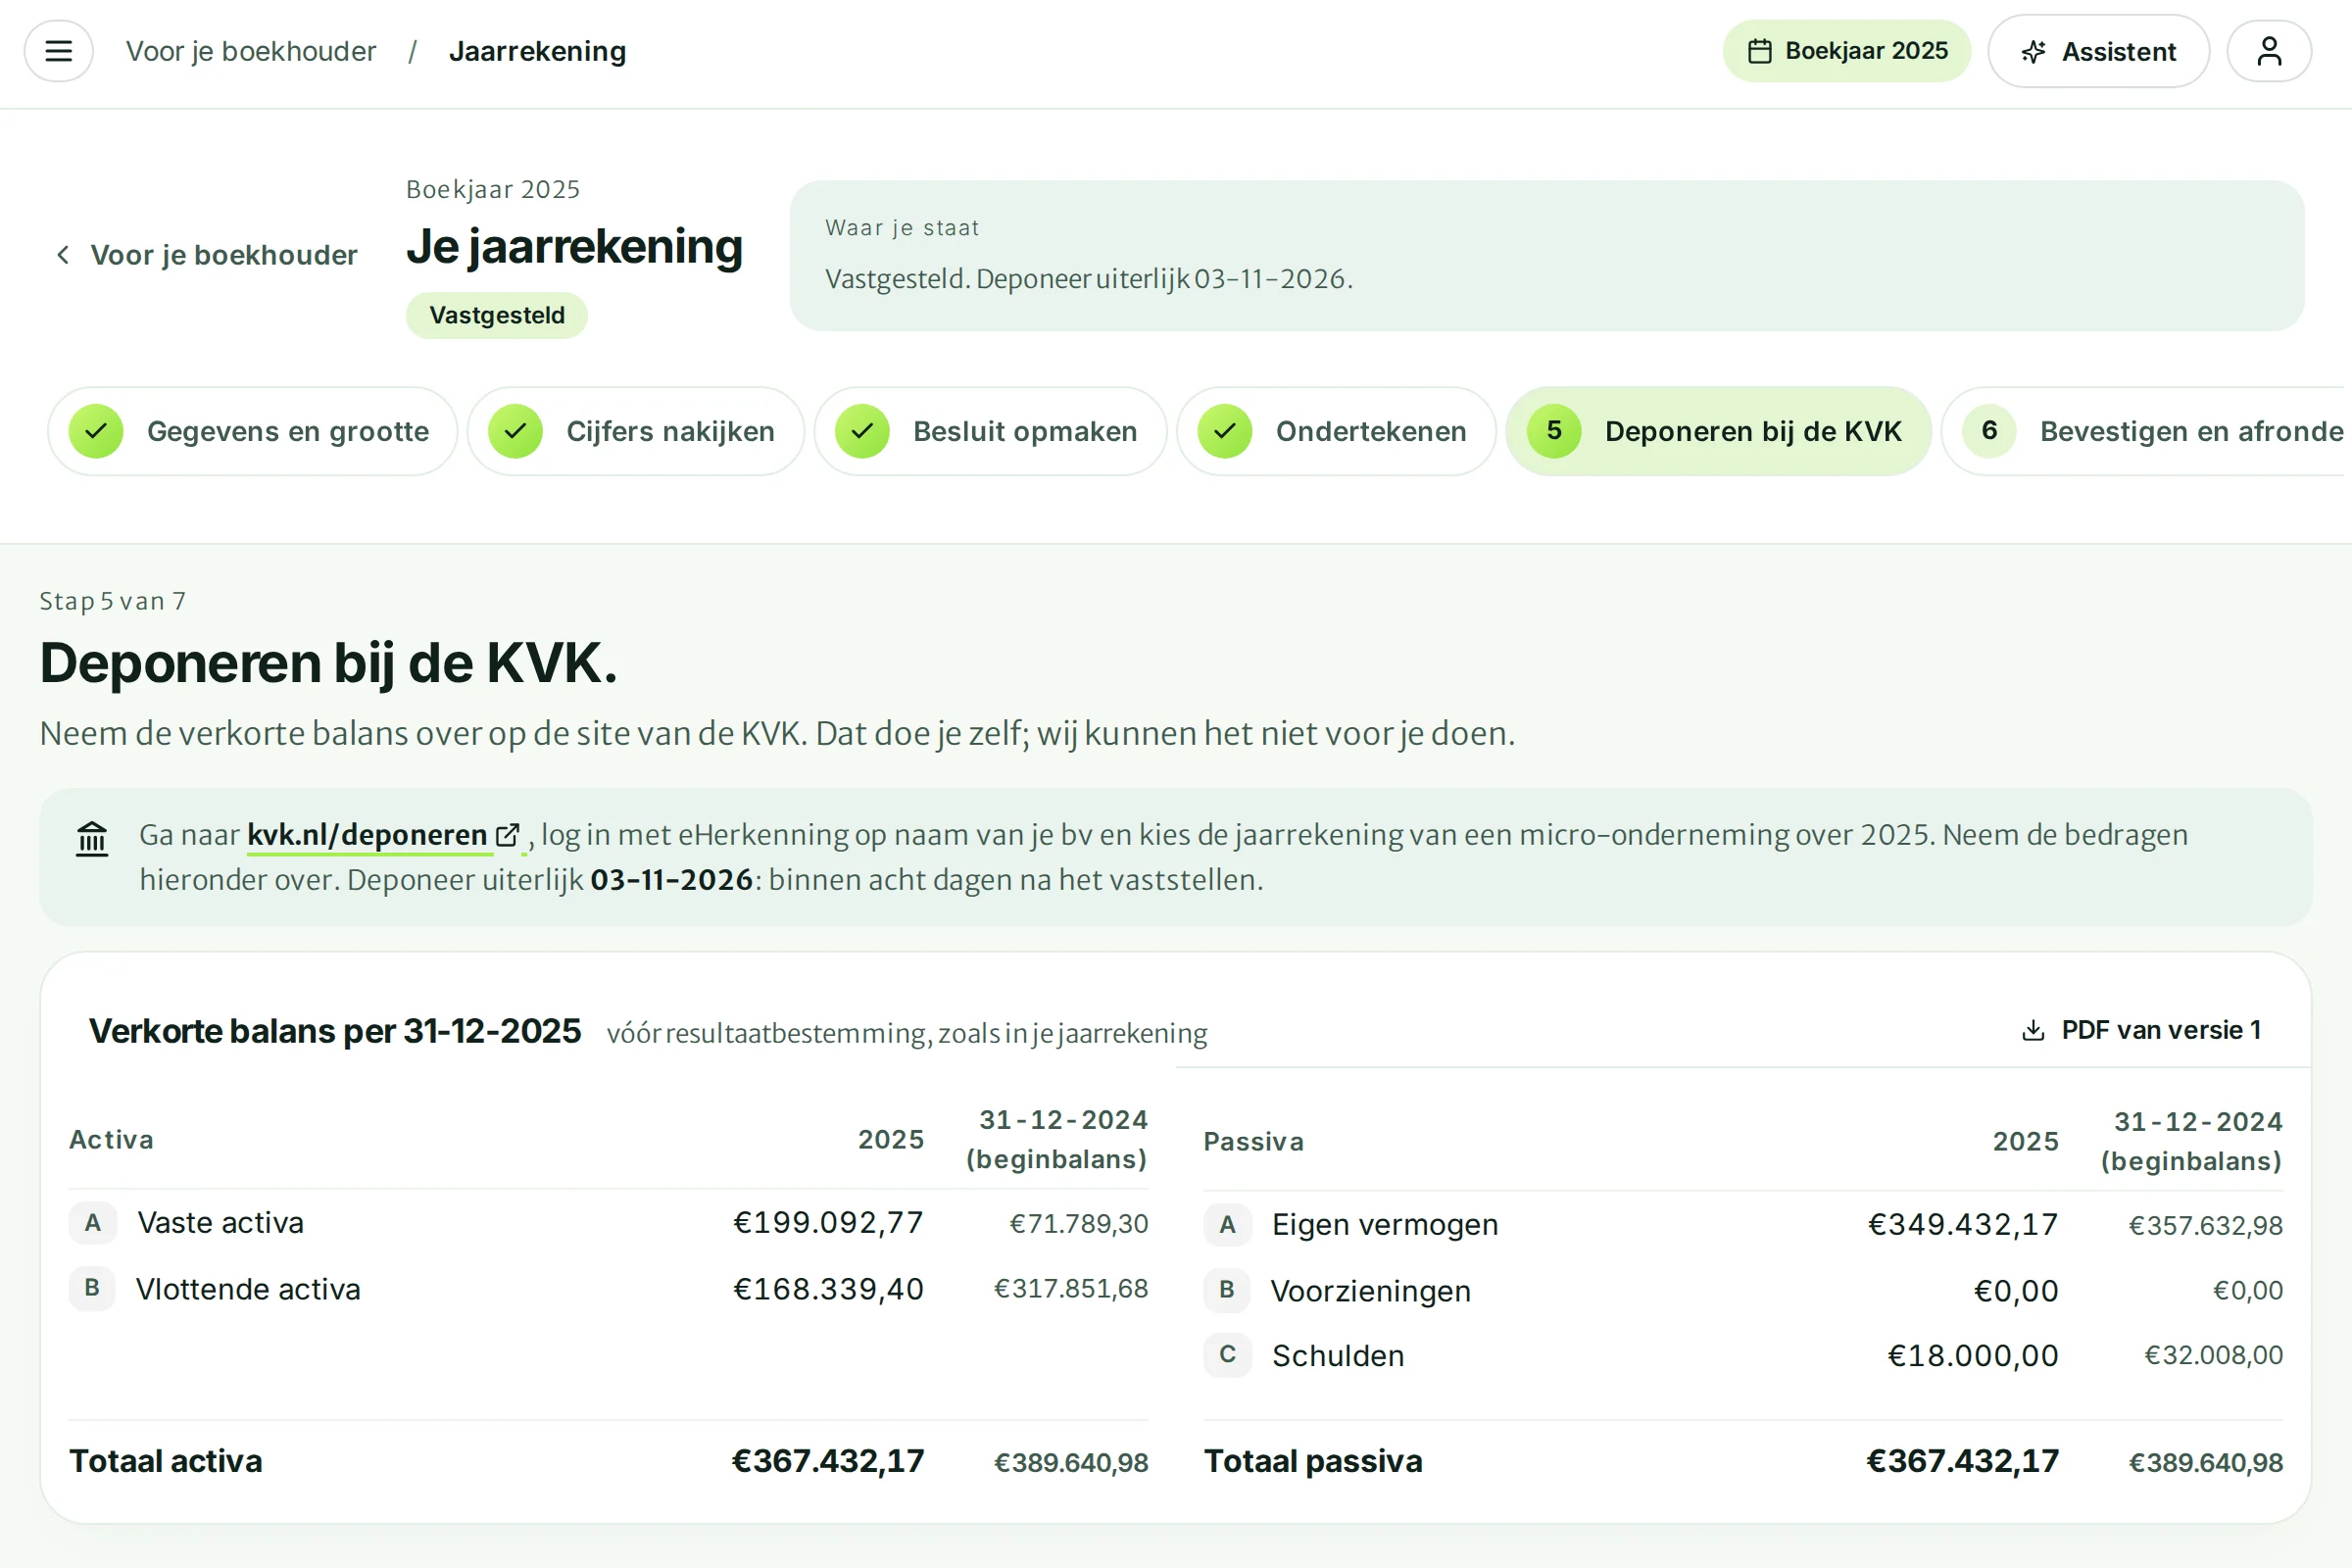Click letter B badge for 'Vlottende activa'
2352x1568 pixels.
(x=93, y=1288)
